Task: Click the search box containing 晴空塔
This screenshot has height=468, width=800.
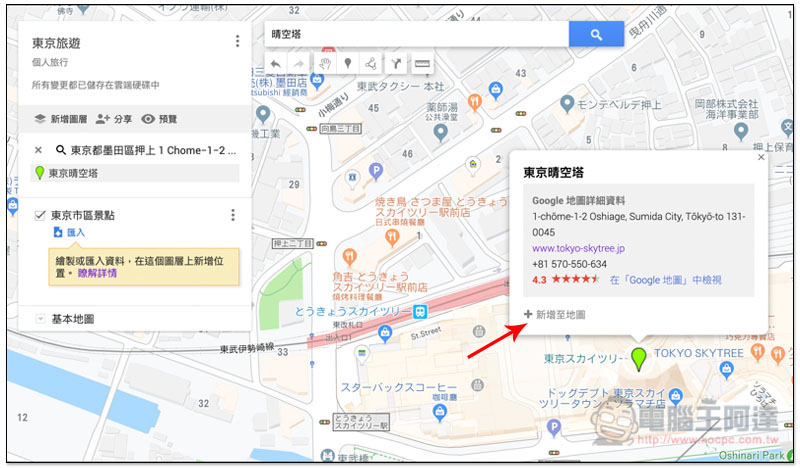Action: [417, 34]
